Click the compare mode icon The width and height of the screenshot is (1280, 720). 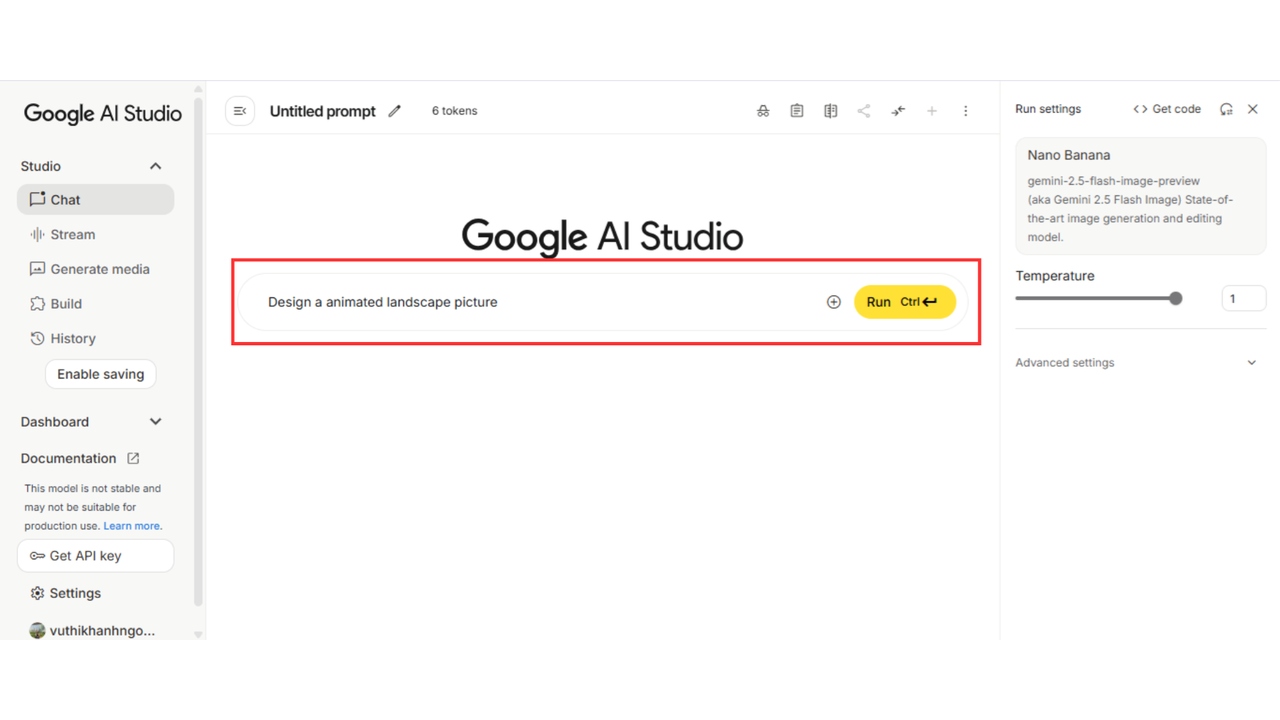point(830,111)
